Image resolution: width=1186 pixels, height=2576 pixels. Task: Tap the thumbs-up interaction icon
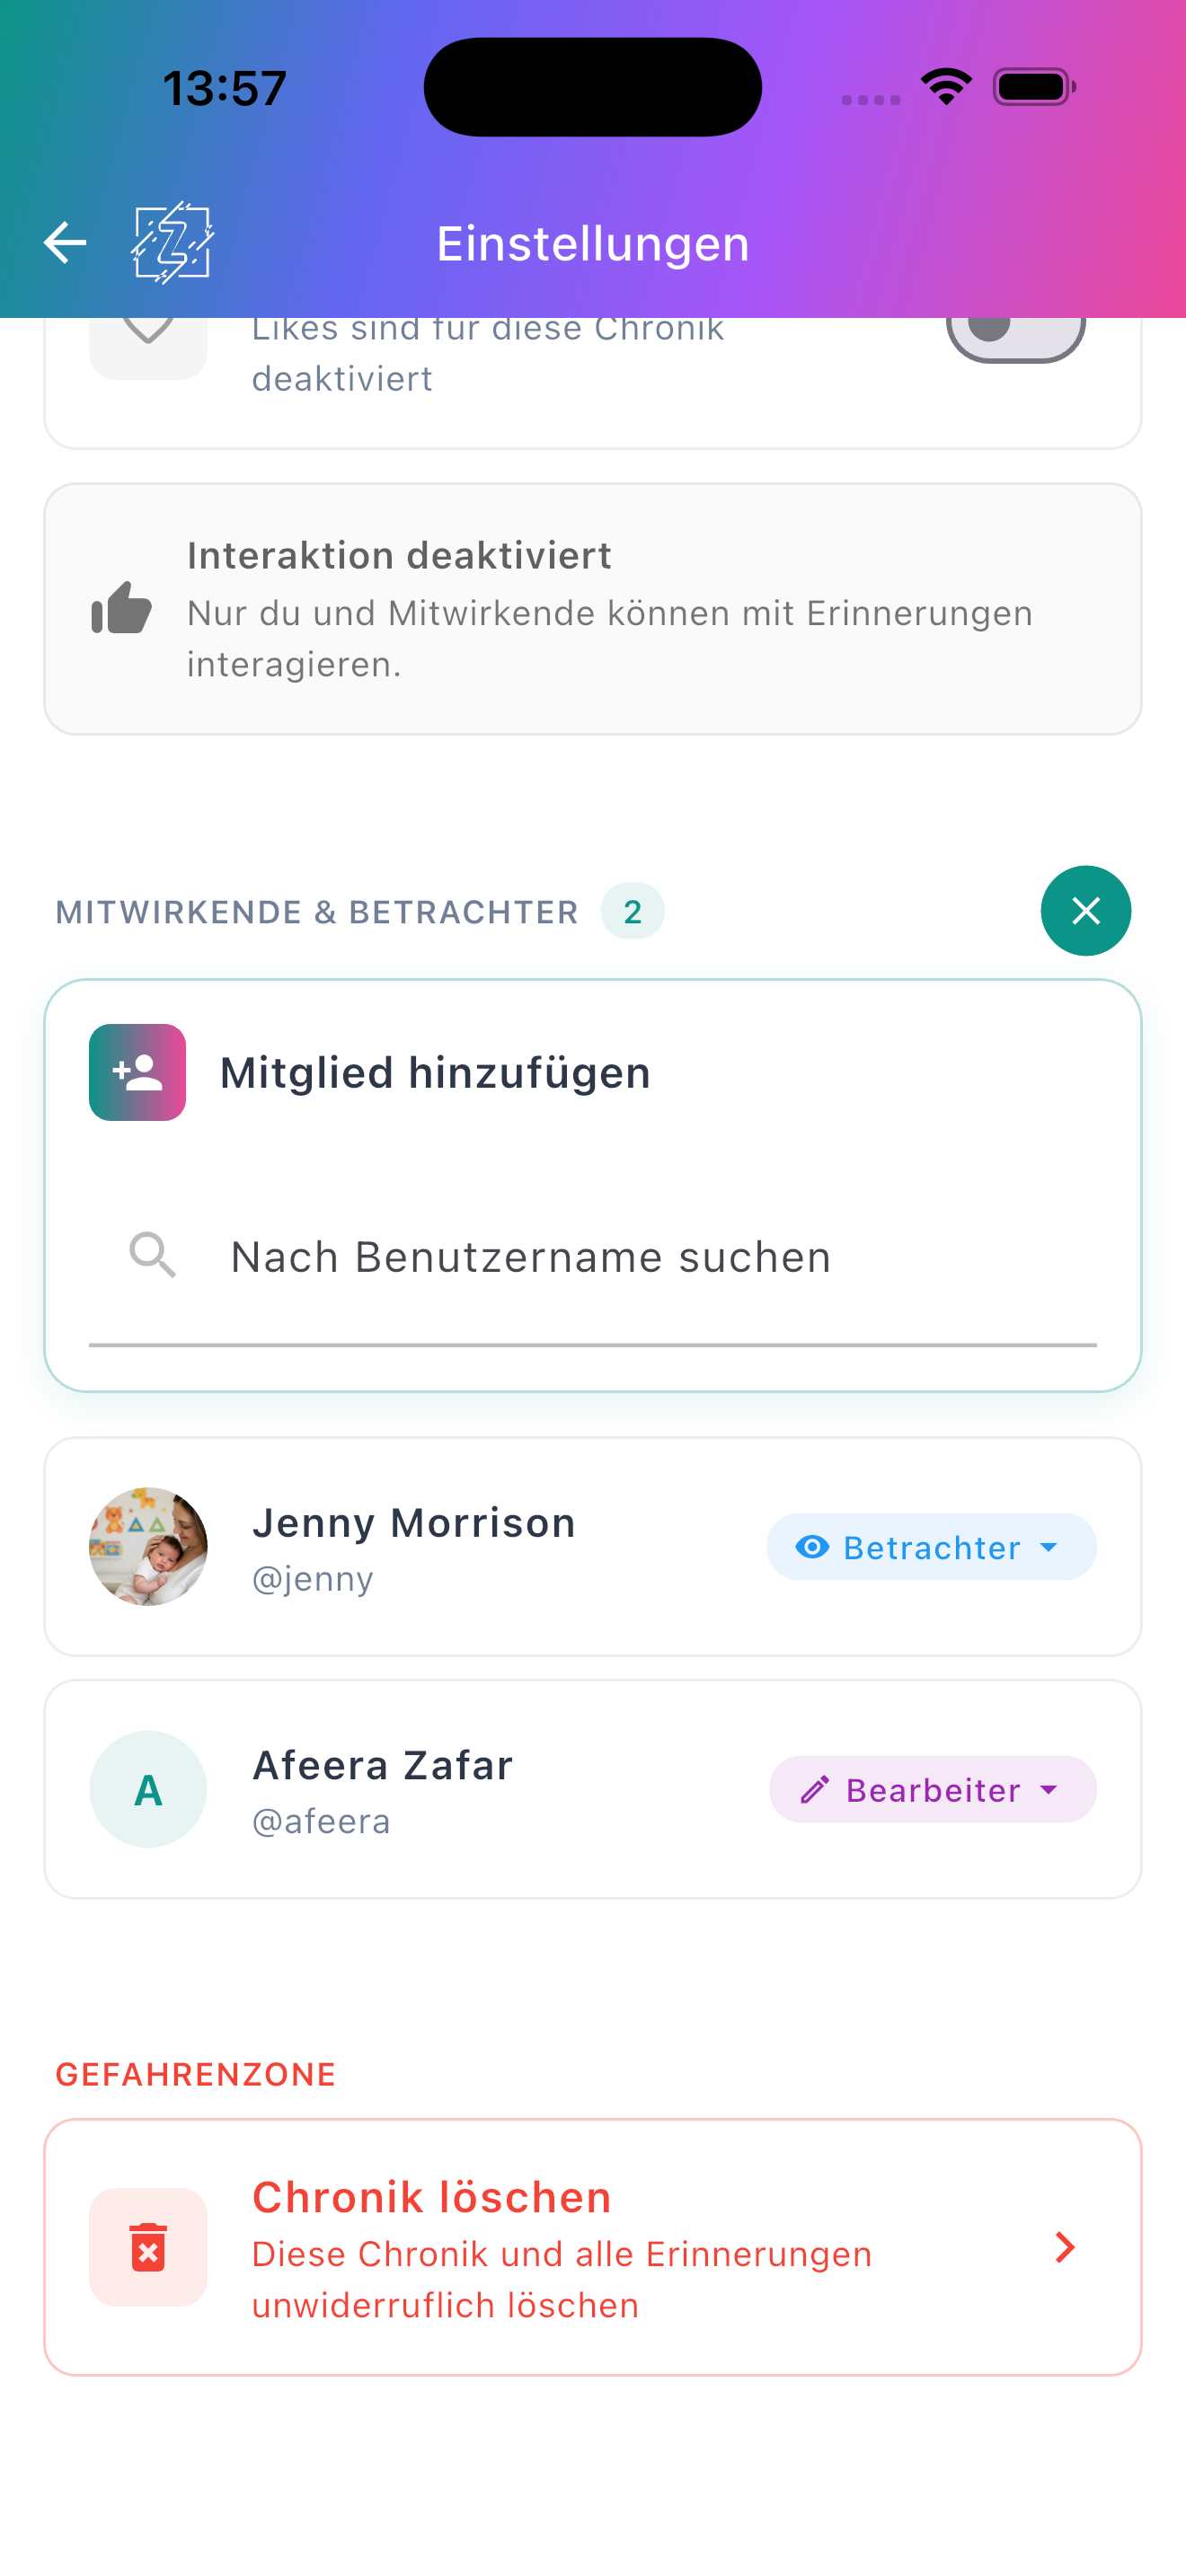[x=121, y=608]
